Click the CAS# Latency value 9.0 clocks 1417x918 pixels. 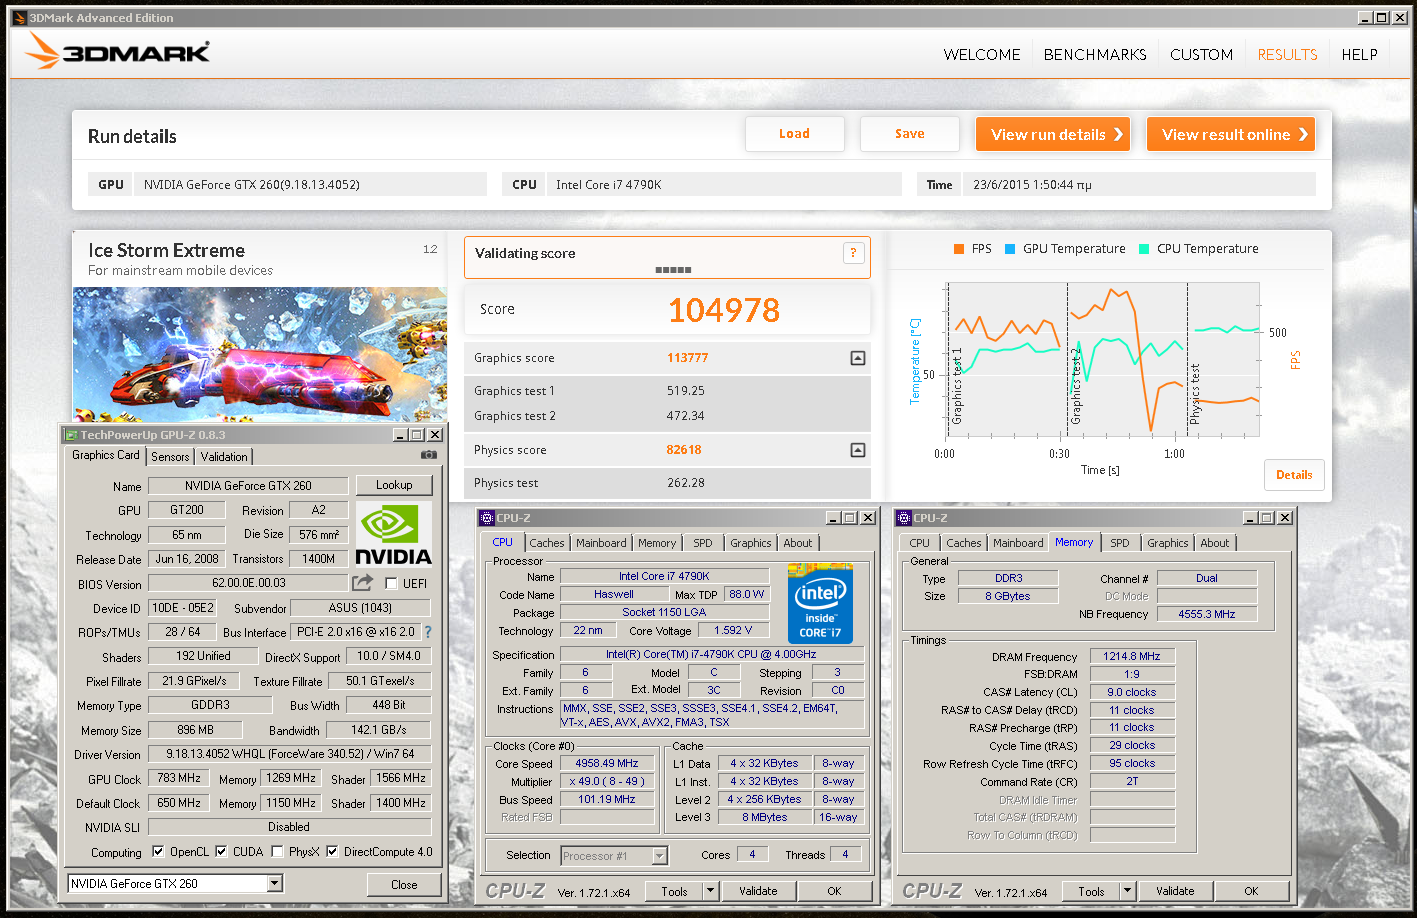click(x=1132, y=692)
